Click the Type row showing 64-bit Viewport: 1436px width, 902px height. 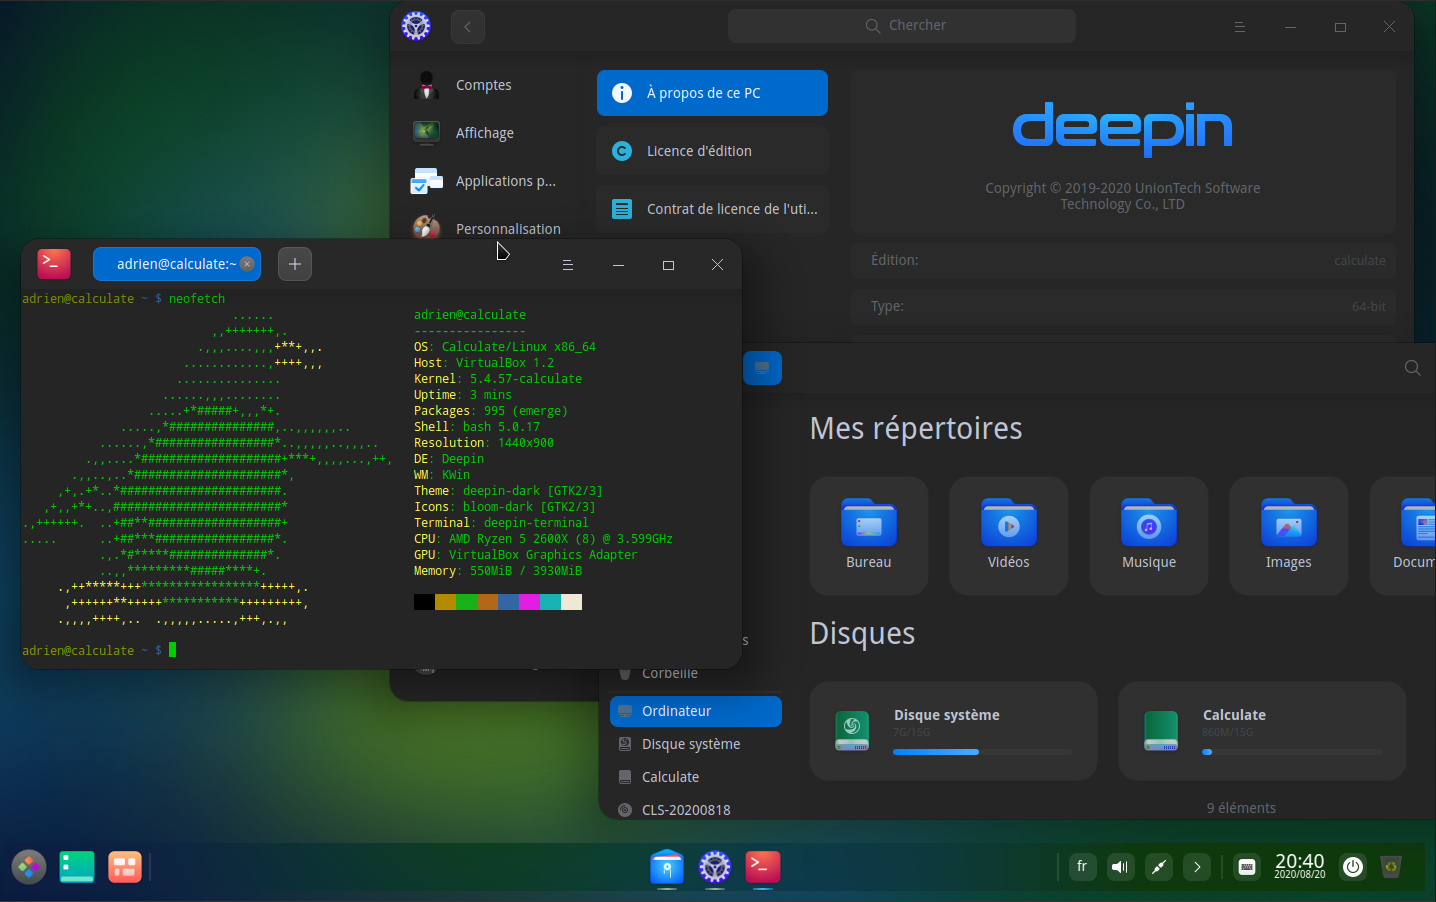[x=1124, y=306]
